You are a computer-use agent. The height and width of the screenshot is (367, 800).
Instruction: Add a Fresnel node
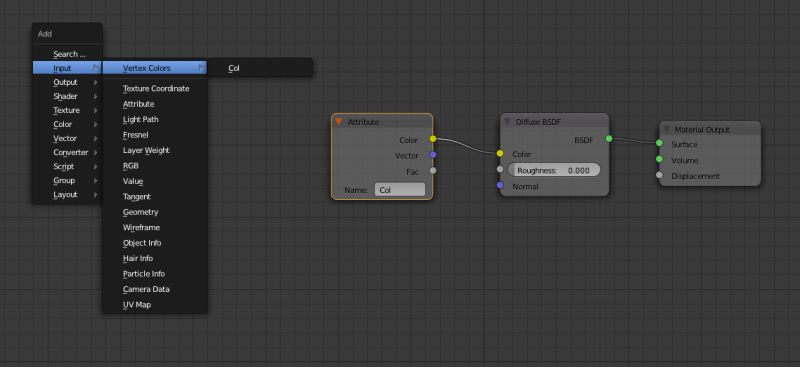[x=155, y=135]
